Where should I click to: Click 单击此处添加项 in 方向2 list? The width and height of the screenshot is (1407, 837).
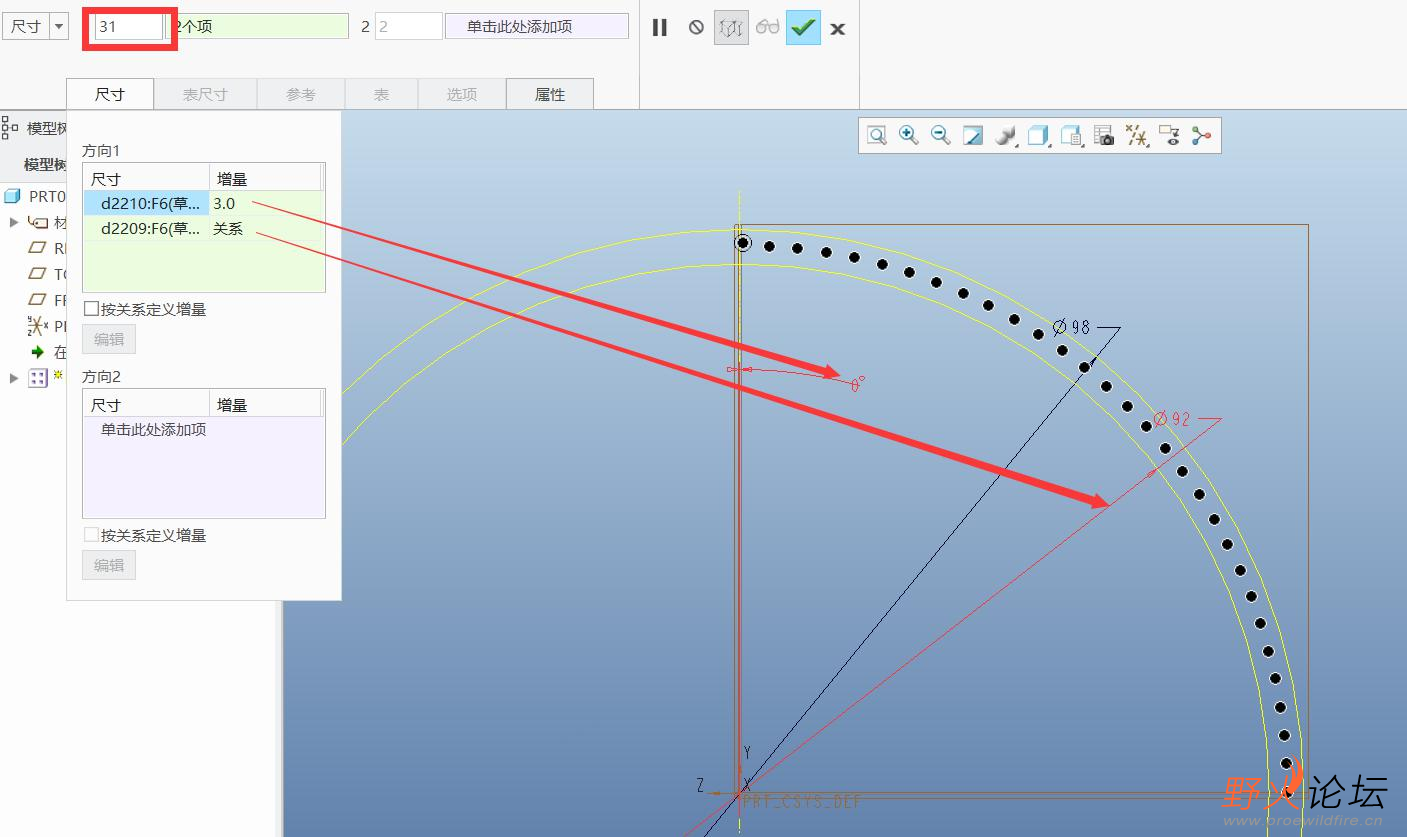point(154,430)
